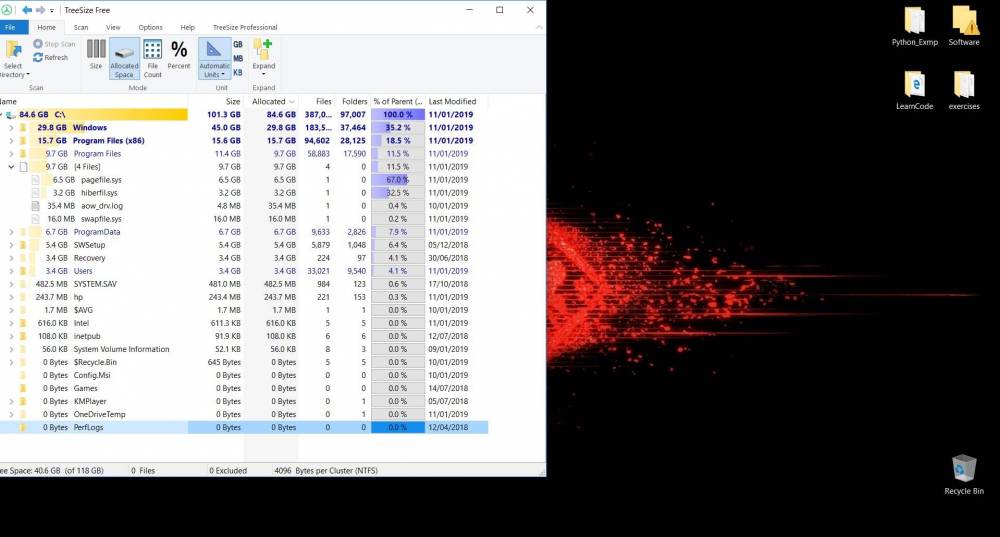Switch to the Home ribbon tab

click(x=46, y=27)
